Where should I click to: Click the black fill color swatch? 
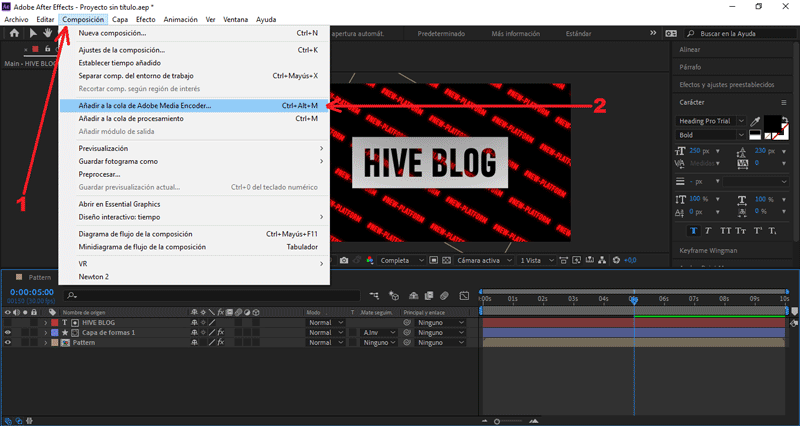pos(771,123)
